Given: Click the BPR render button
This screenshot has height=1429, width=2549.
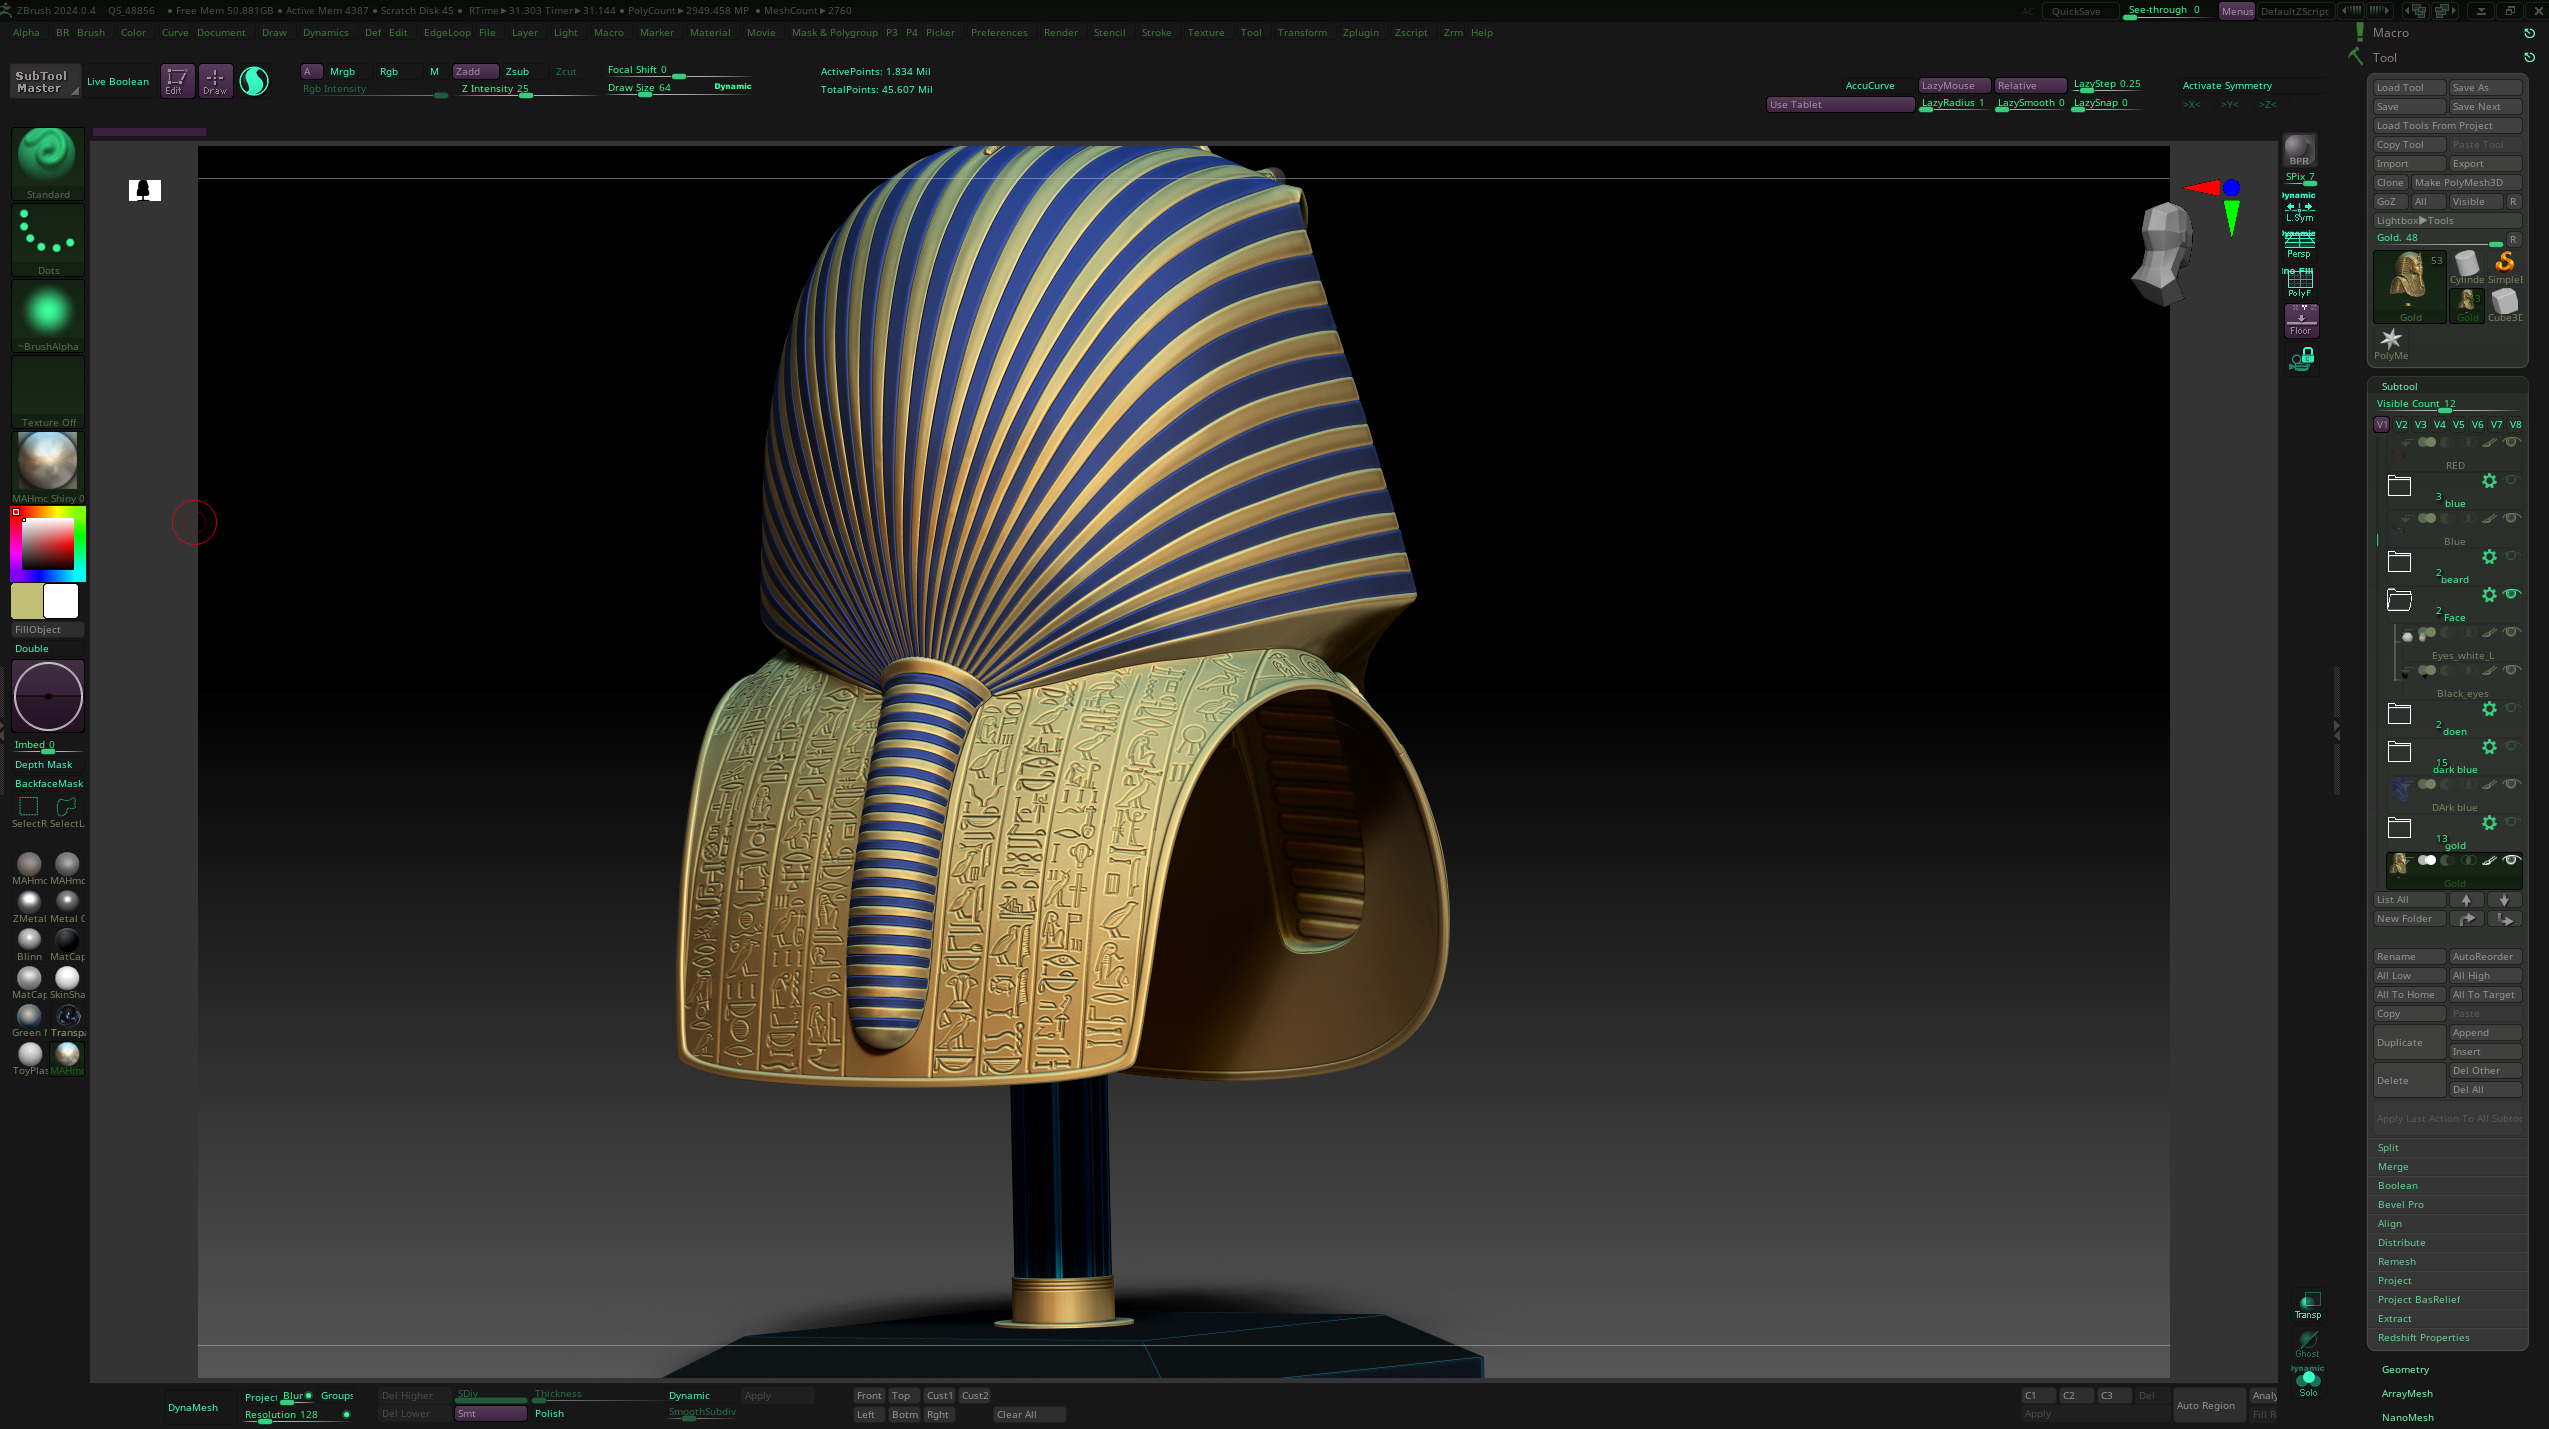Looking at the screenshot, I should [2299, 150].
